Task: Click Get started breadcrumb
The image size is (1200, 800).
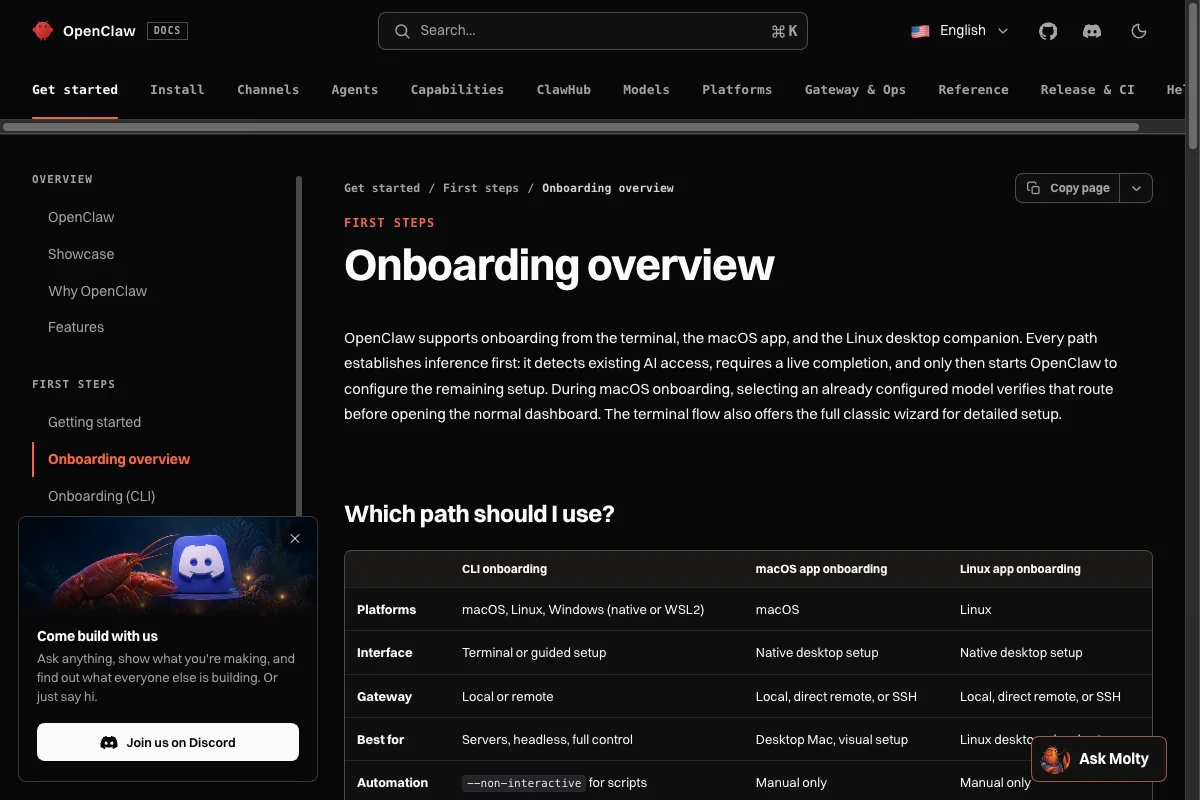Action: click(382, 188)
